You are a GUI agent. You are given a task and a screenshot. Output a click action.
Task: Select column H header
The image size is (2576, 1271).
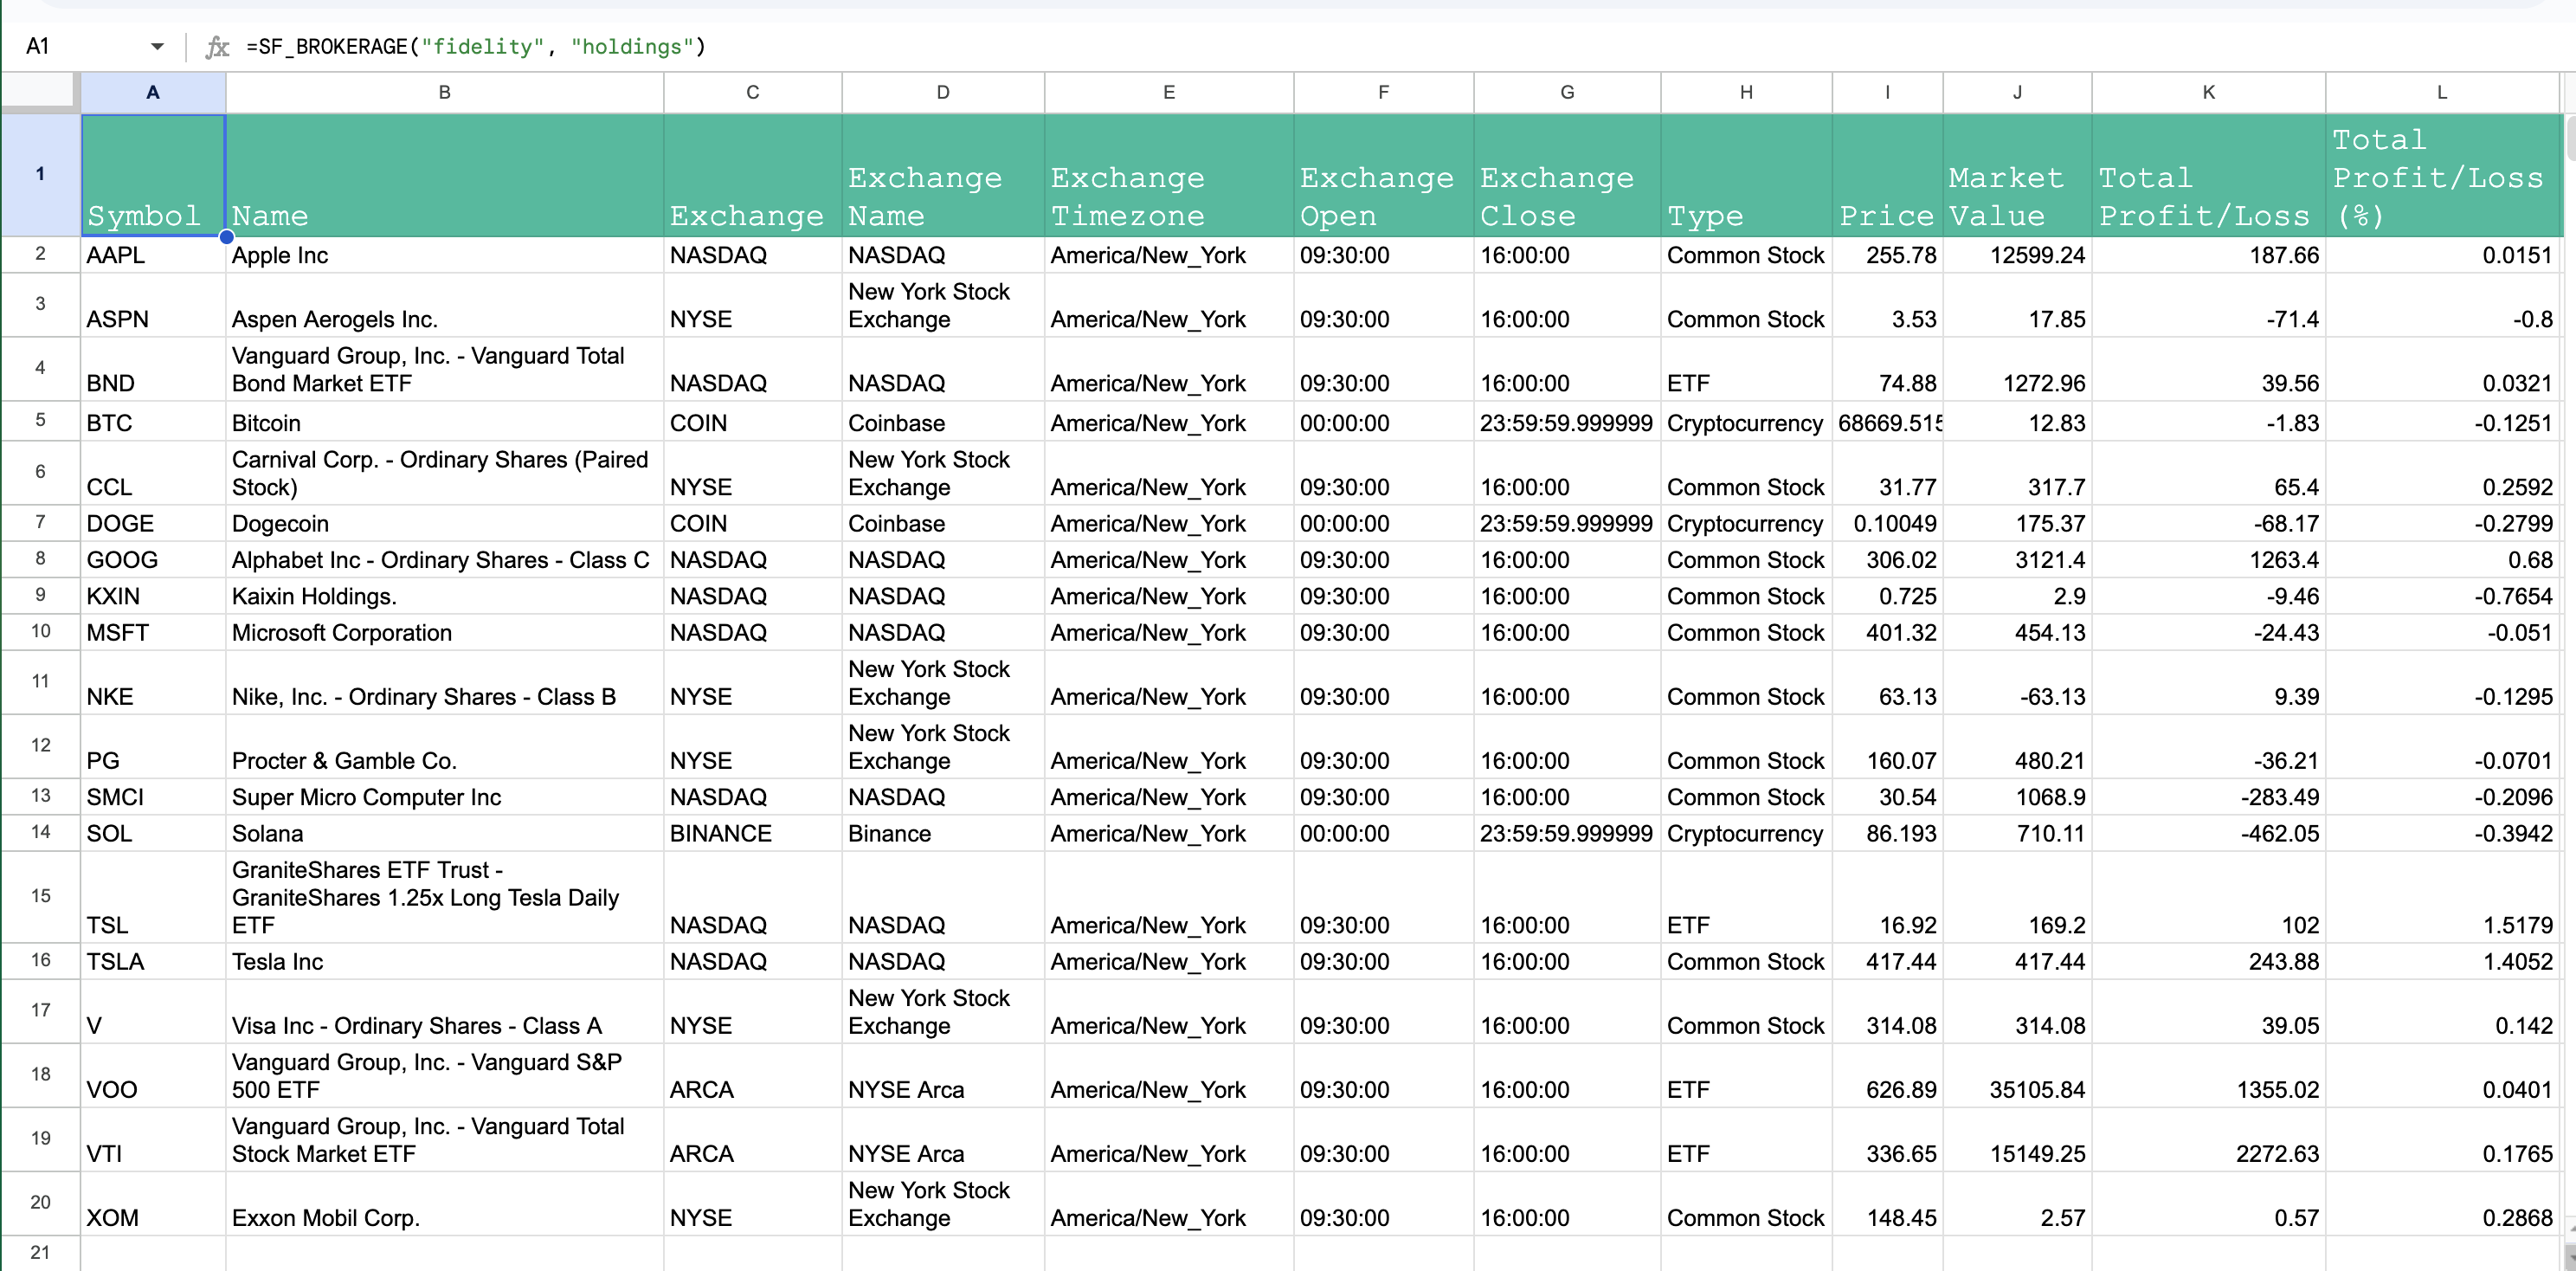[x=1746, y=92]
